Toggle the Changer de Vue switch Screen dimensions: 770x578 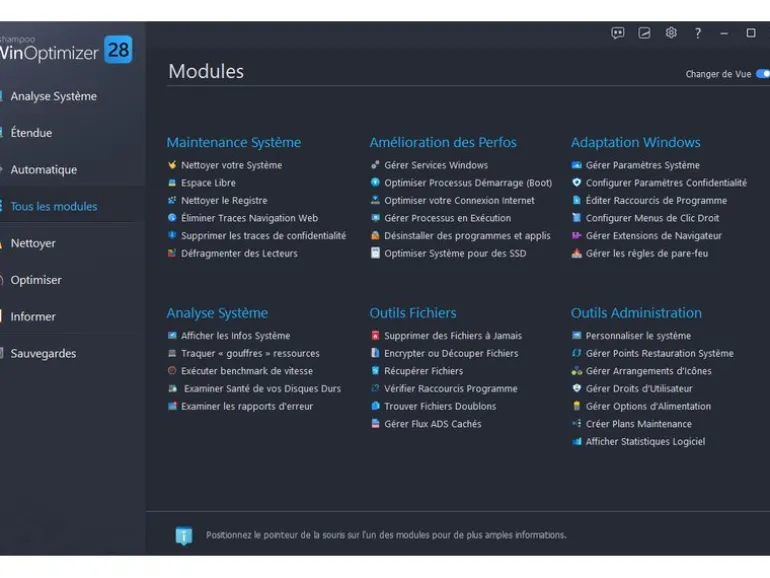[x=763, y=74]
